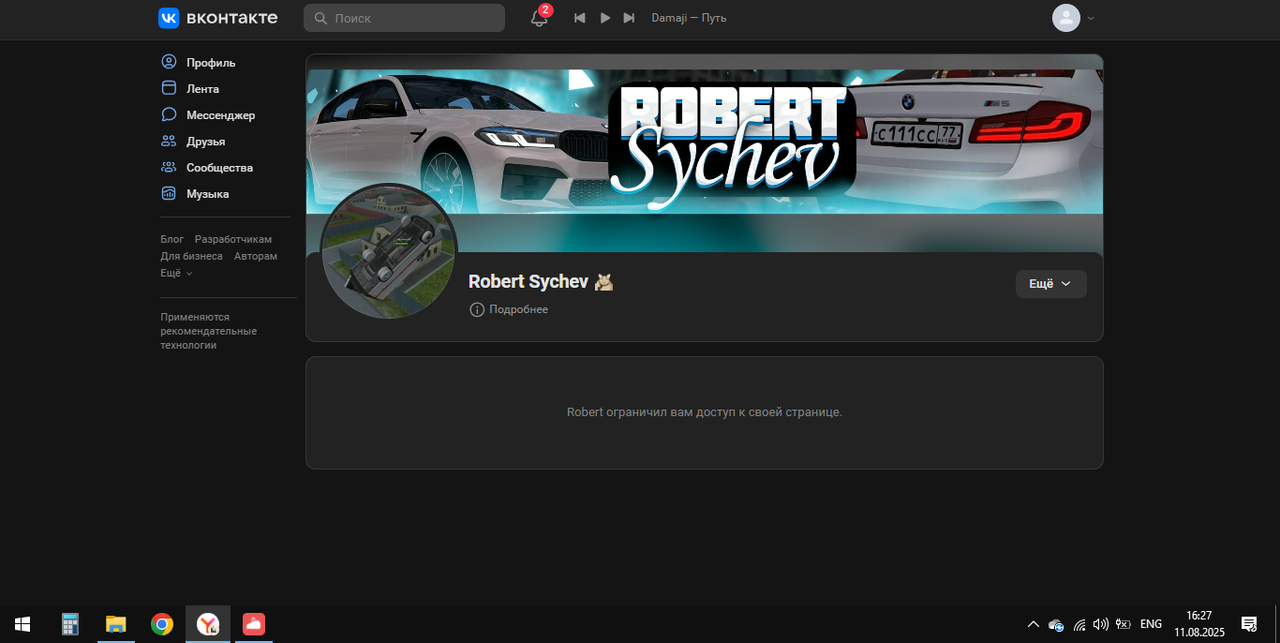The height and width of the screenshot is (643, 1280).
Task: Open Подробнее profile details
Action: point(509,310)
